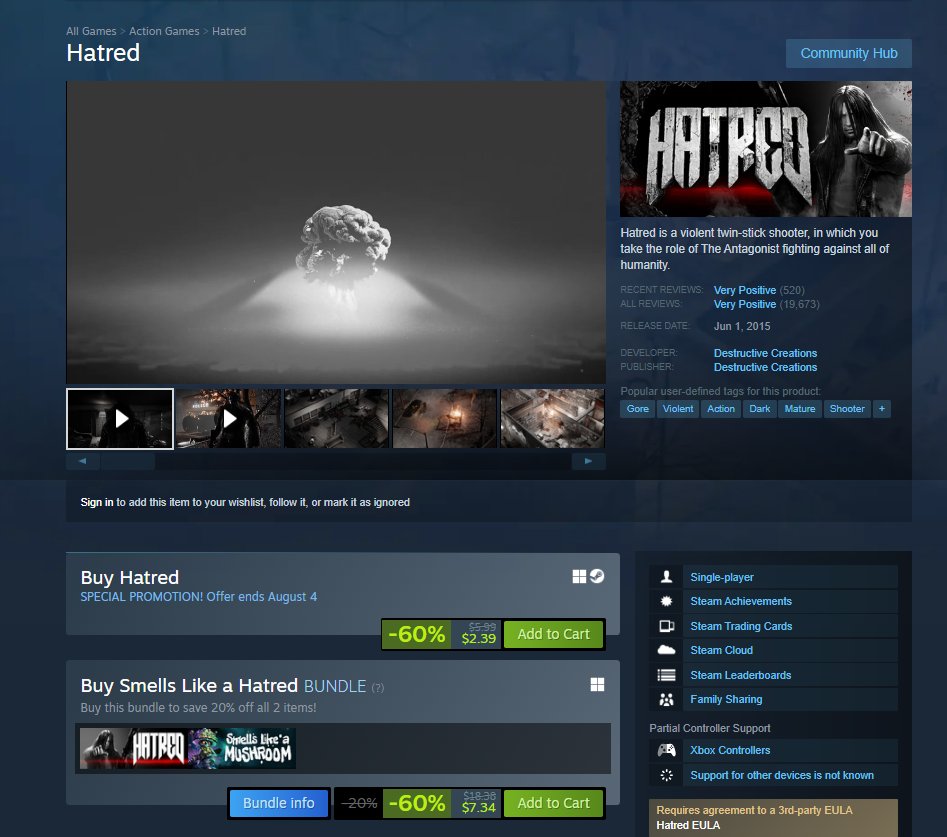Click the Single-player icon
The image size is (947, 837).
pos(666,577)
